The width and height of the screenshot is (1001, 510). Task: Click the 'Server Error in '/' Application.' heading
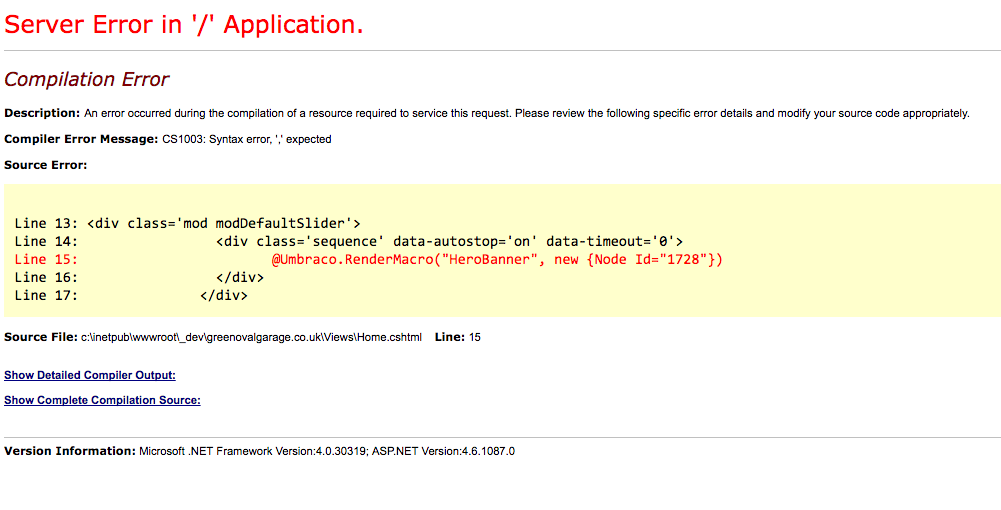tap(184, 24)
